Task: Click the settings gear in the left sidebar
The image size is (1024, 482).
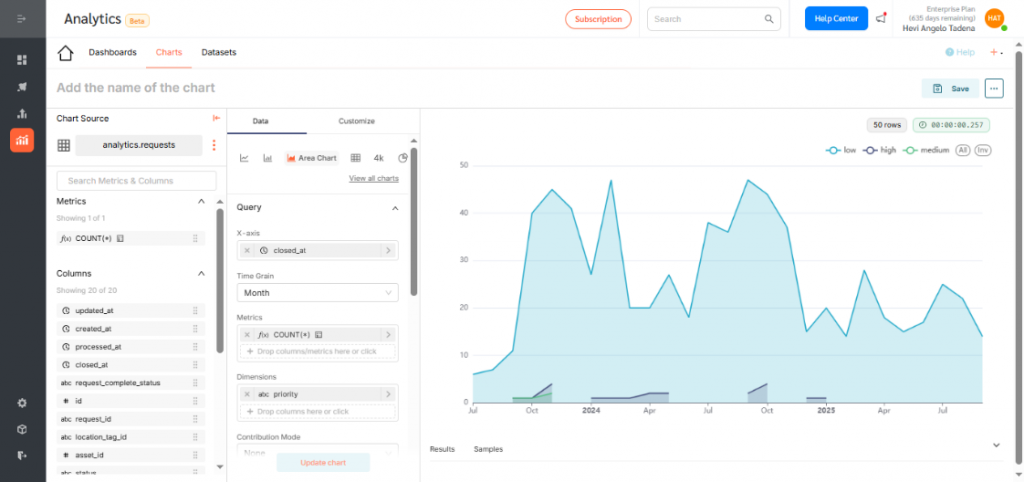Action: tap(22, 403)
